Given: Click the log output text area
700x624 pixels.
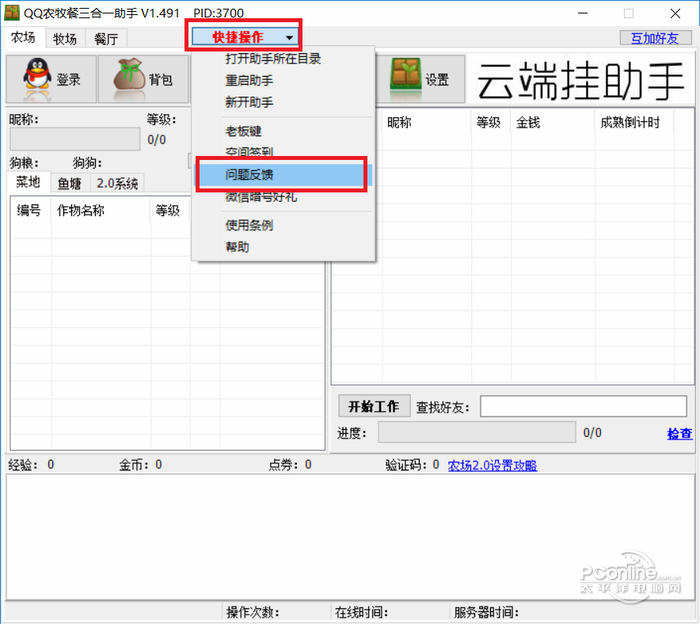Looking at the screenshot, I should [350, 537].
